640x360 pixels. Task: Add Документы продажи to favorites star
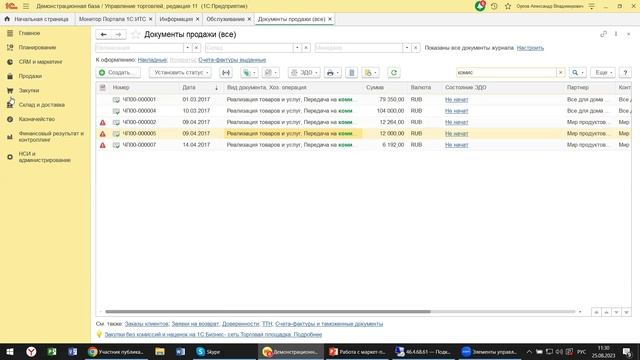136,35
